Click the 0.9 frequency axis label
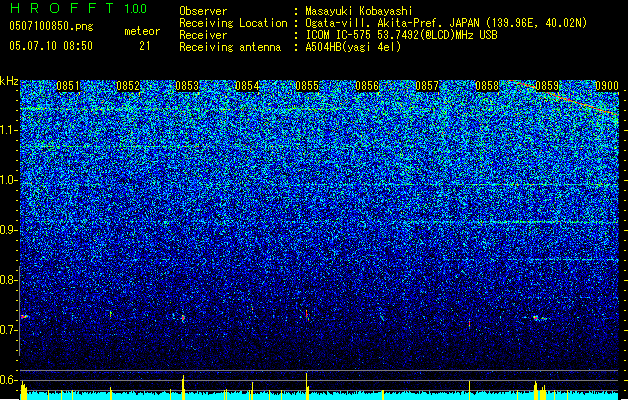629x400 pixels. pos(9,230)
